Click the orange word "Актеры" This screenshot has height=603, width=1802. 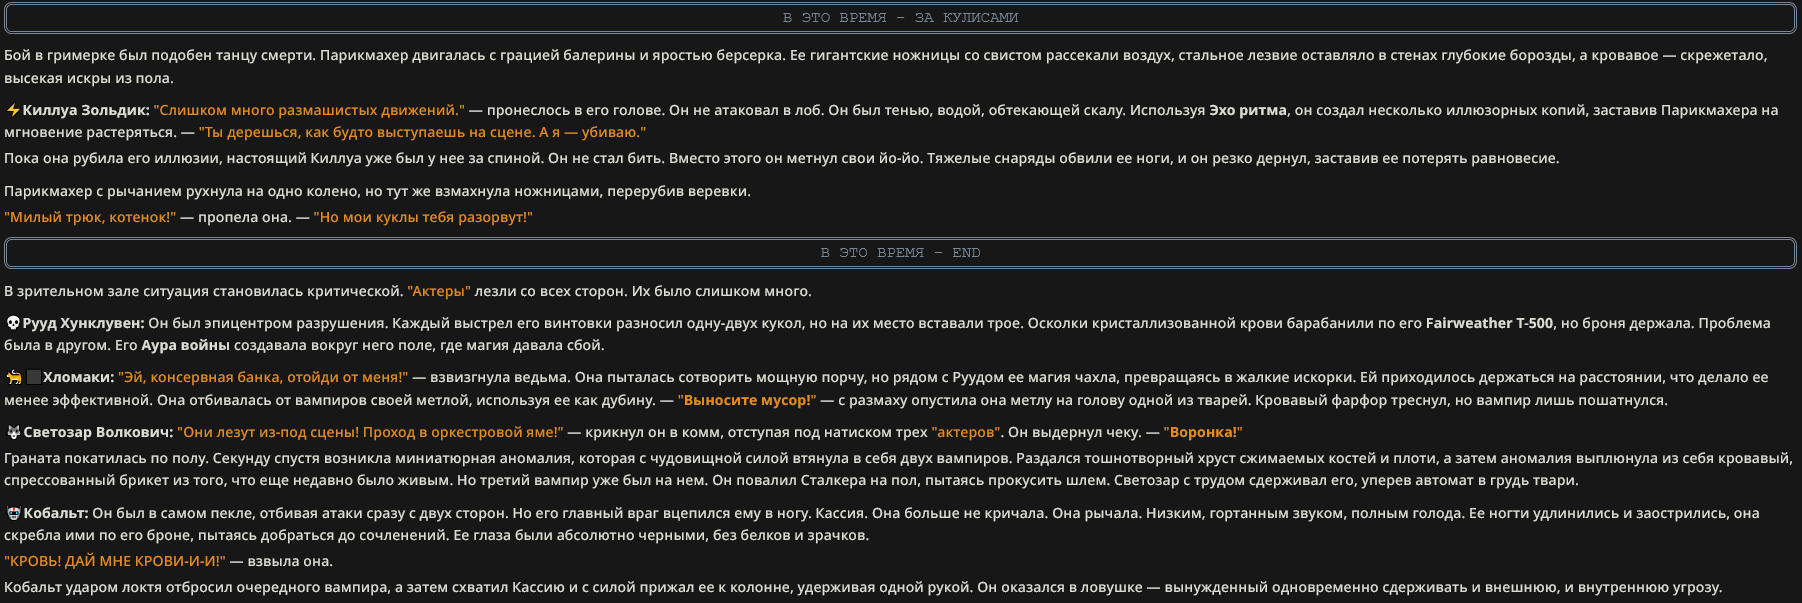tap(439, 292)
